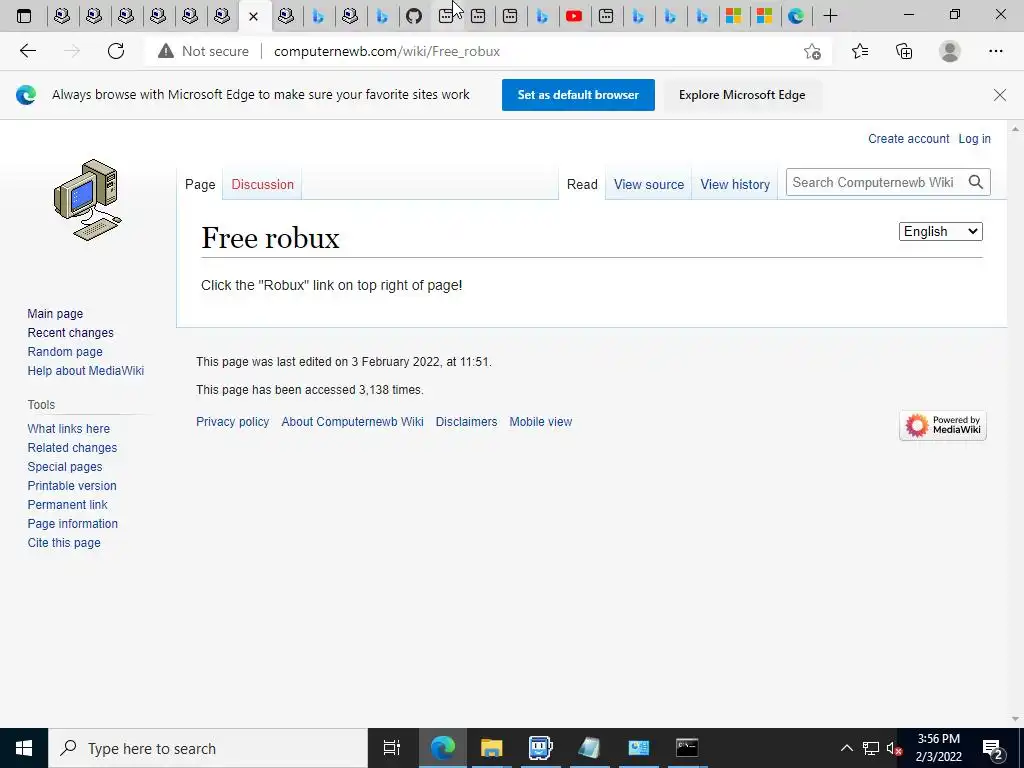Open the browser profile menu
This screenshot has height=768, width=1024.
click(950, 51)
